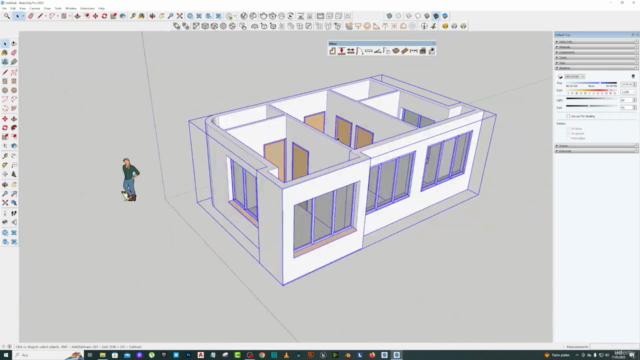Activate the Pan hand tool in left toolbar
640x360 pixels.
(x=14, y=185)
